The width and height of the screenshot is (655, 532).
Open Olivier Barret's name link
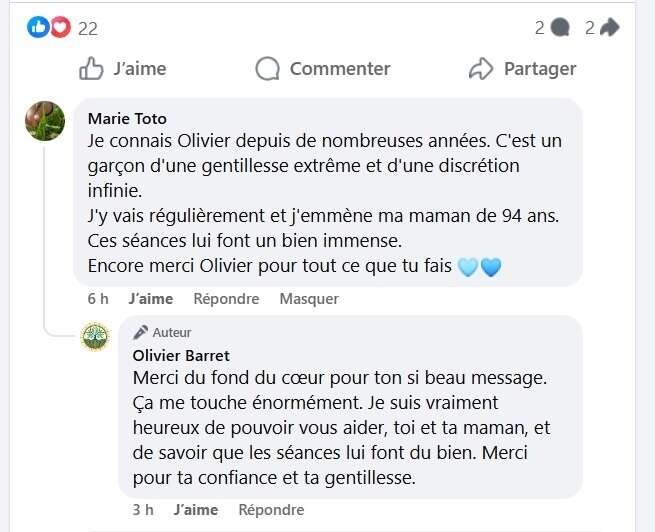pyautogui.click(x=181, y=355)
